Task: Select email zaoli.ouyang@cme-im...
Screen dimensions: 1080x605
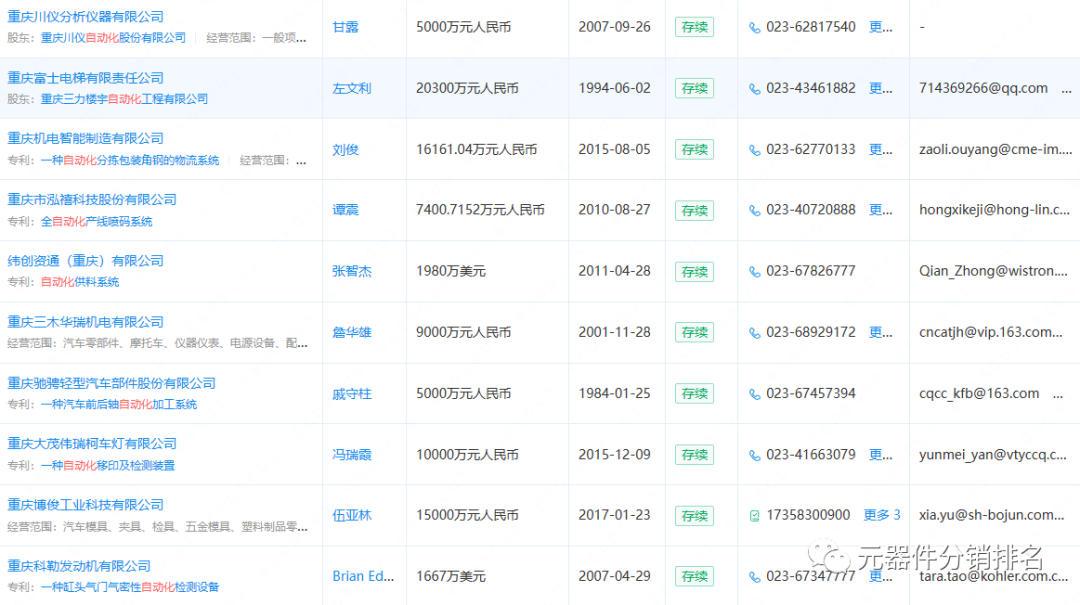Action: (x=995, y=150)
